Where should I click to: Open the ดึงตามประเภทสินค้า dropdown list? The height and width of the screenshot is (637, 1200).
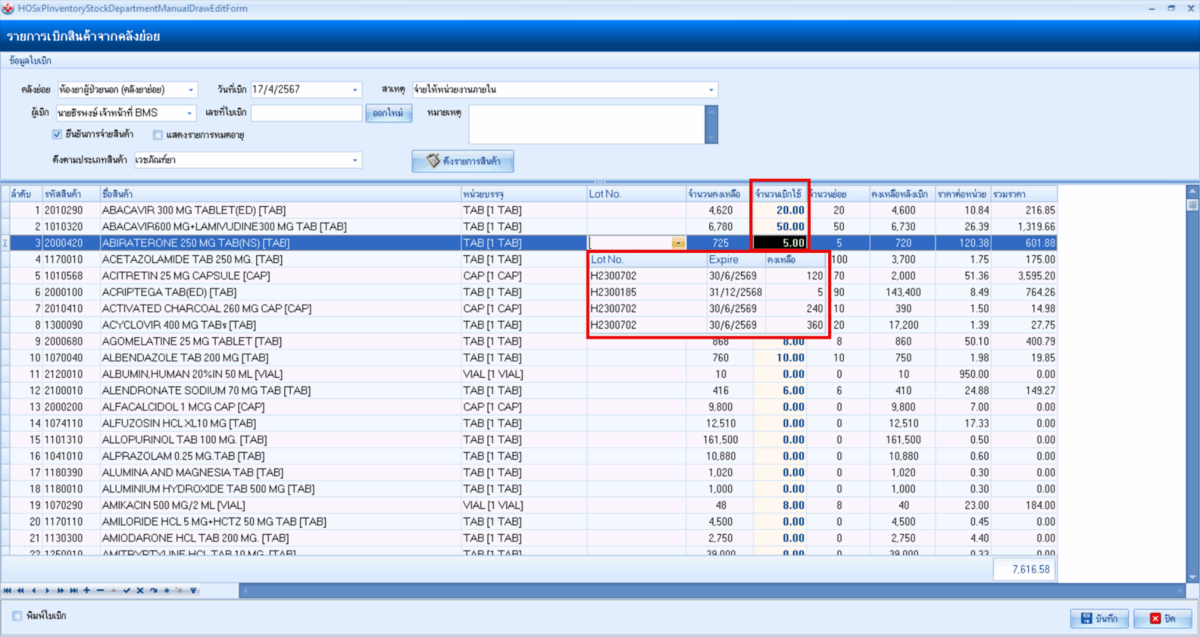(355, 160)
